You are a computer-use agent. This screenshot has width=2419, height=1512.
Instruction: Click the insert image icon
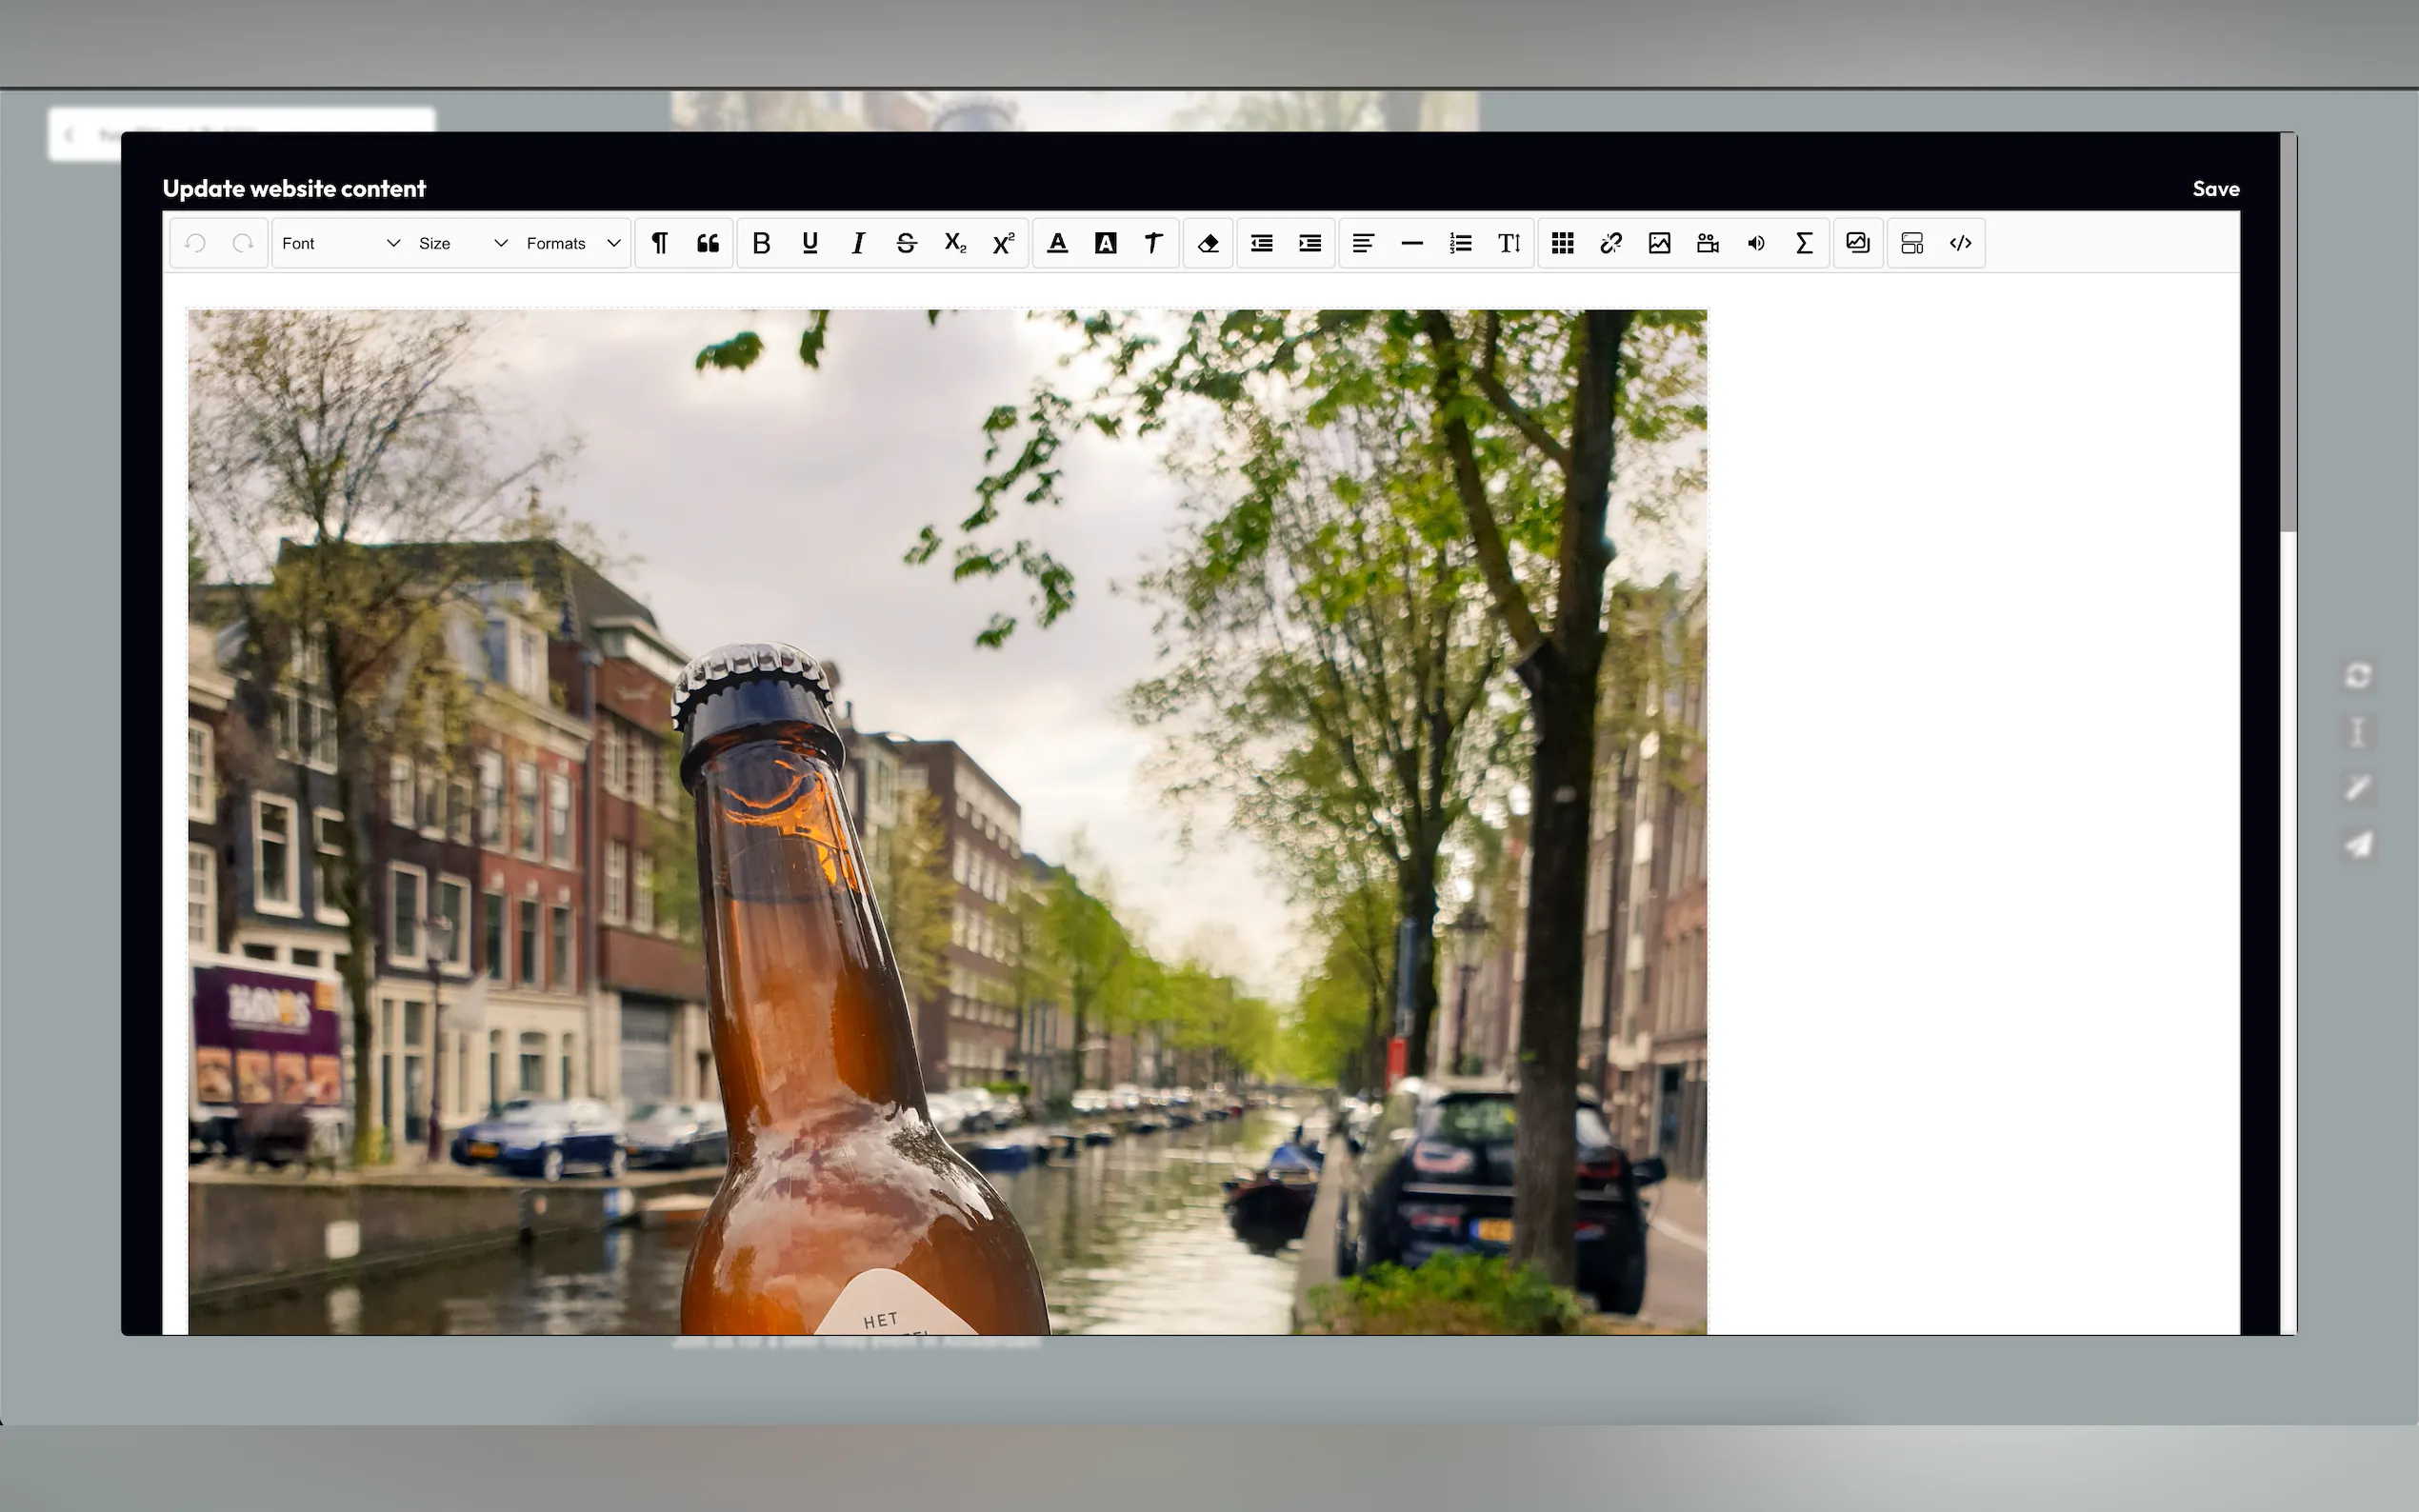tap(1659, 243)
